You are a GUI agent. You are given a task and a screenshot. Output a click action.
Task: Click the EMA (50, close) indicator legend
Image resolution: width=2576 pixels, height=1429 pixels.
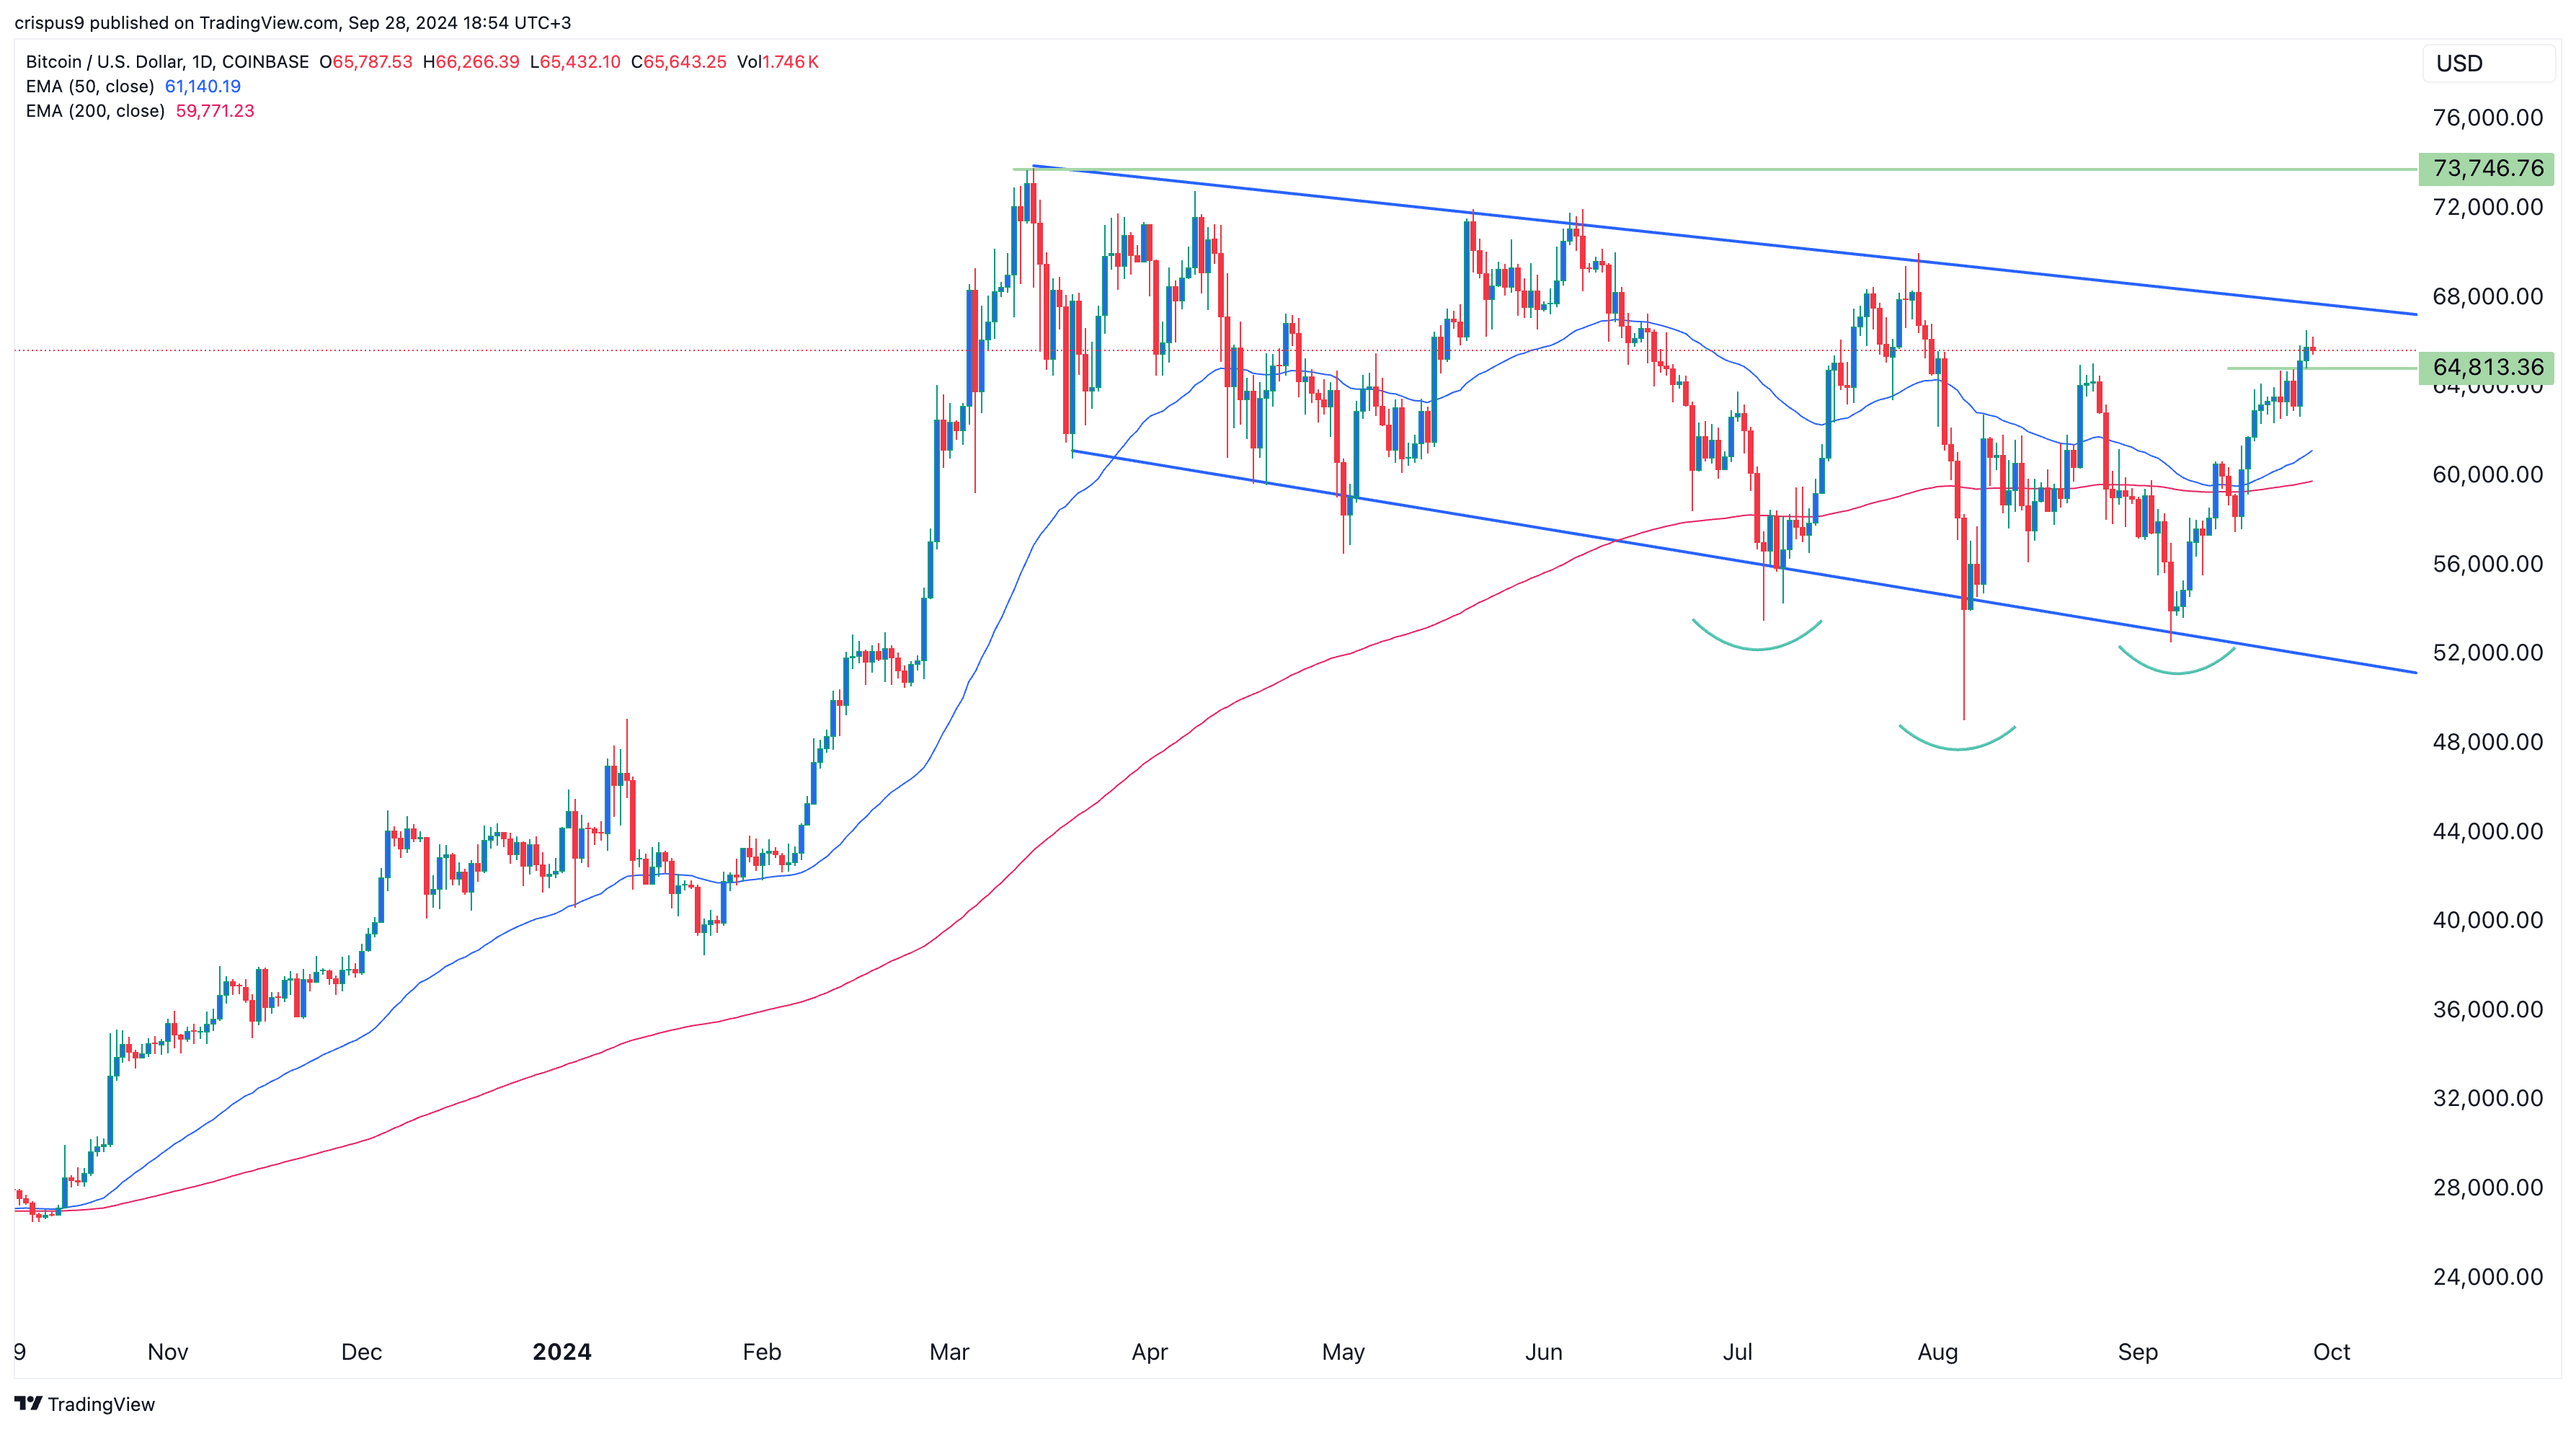[90, 86]
